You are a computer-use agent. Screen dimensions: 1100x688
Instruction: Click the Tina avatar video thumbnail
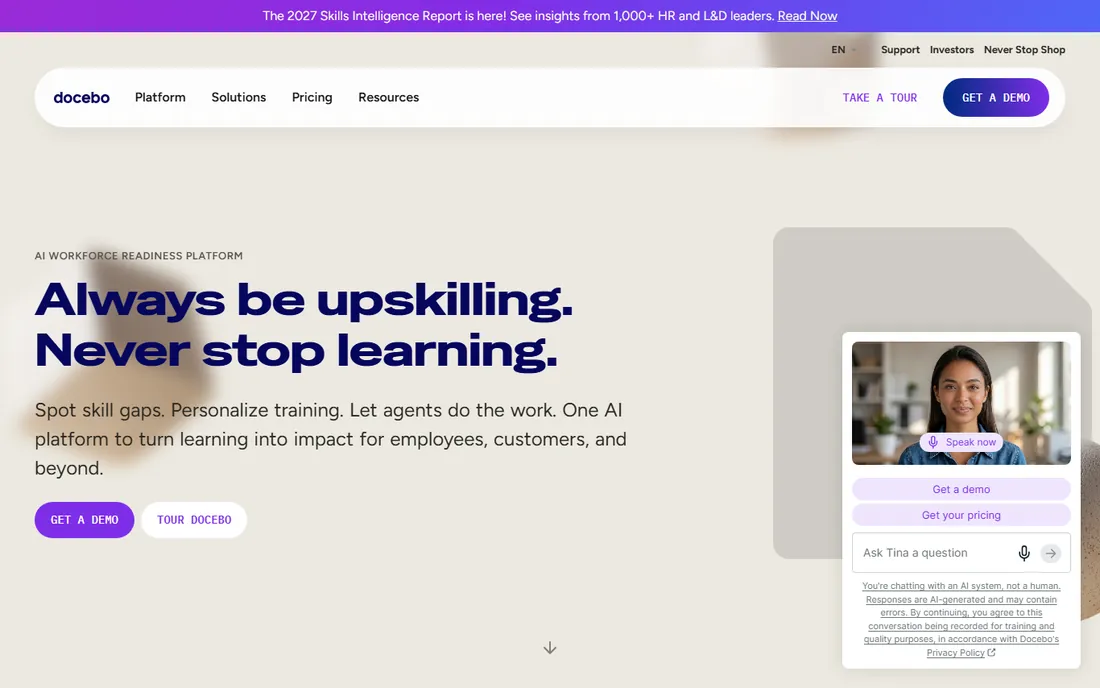(x=961, y=403)
